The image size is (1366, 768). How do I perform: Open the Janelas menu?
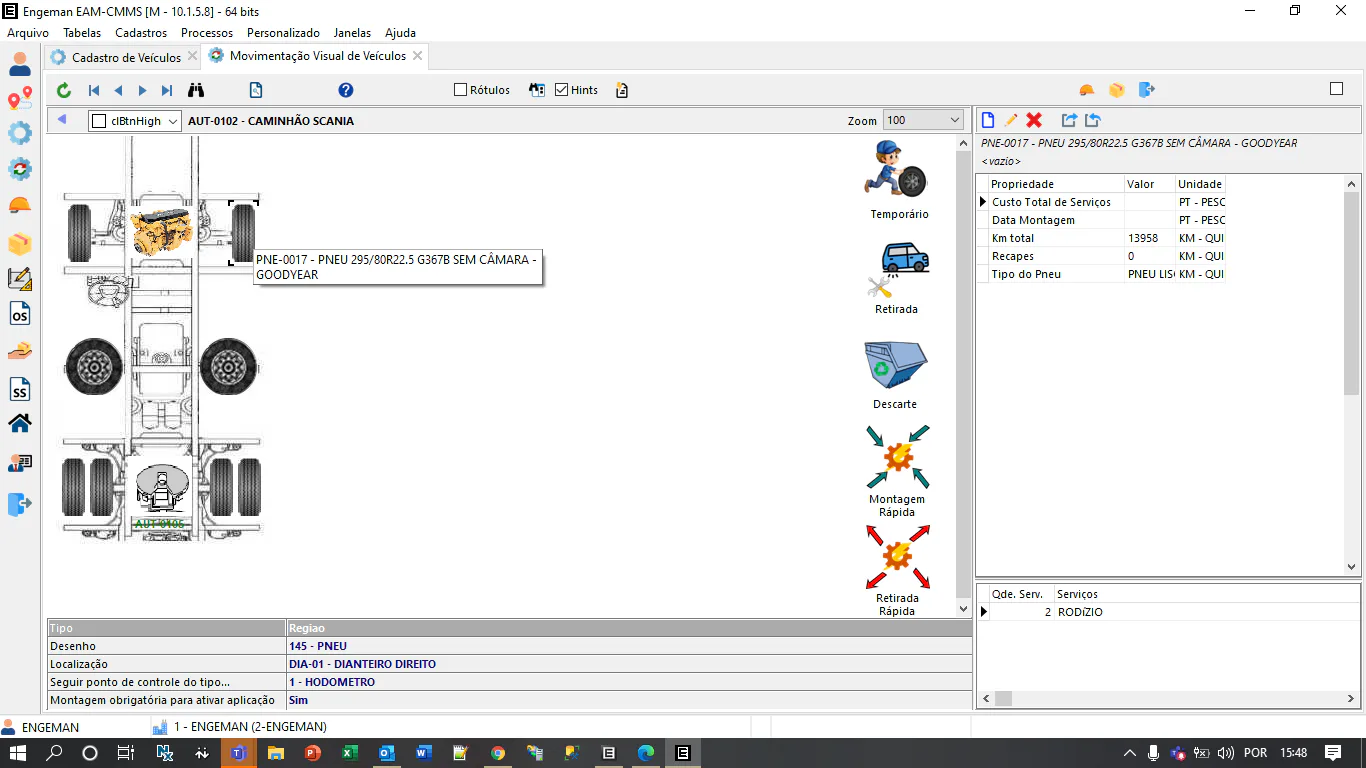tap(352, 33)
